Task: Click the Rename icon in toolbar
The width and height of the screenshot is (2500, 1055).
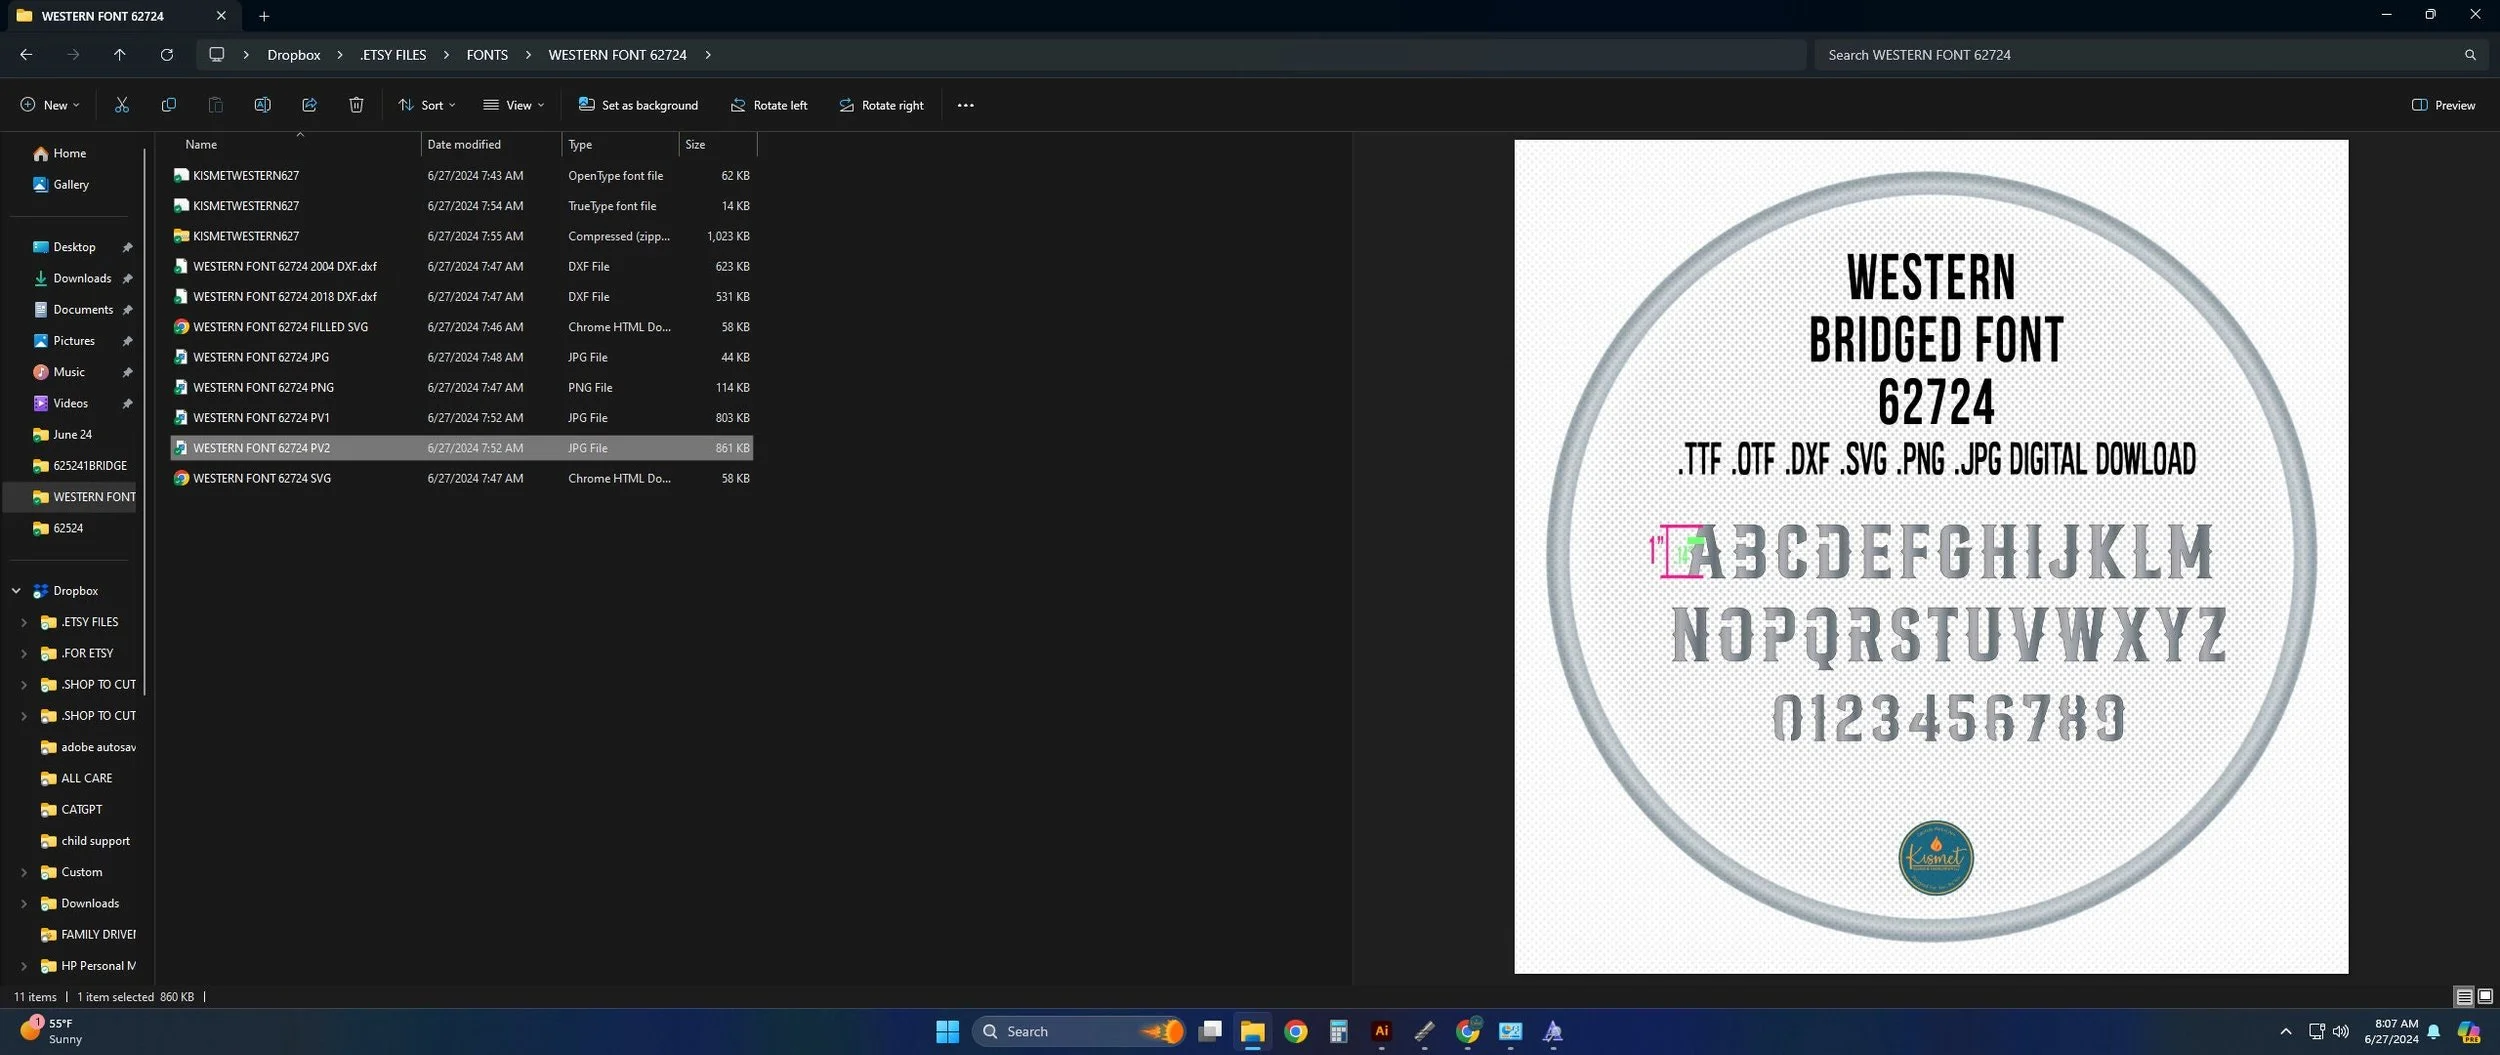Action: pyautogui.click(x=262, y=105)
